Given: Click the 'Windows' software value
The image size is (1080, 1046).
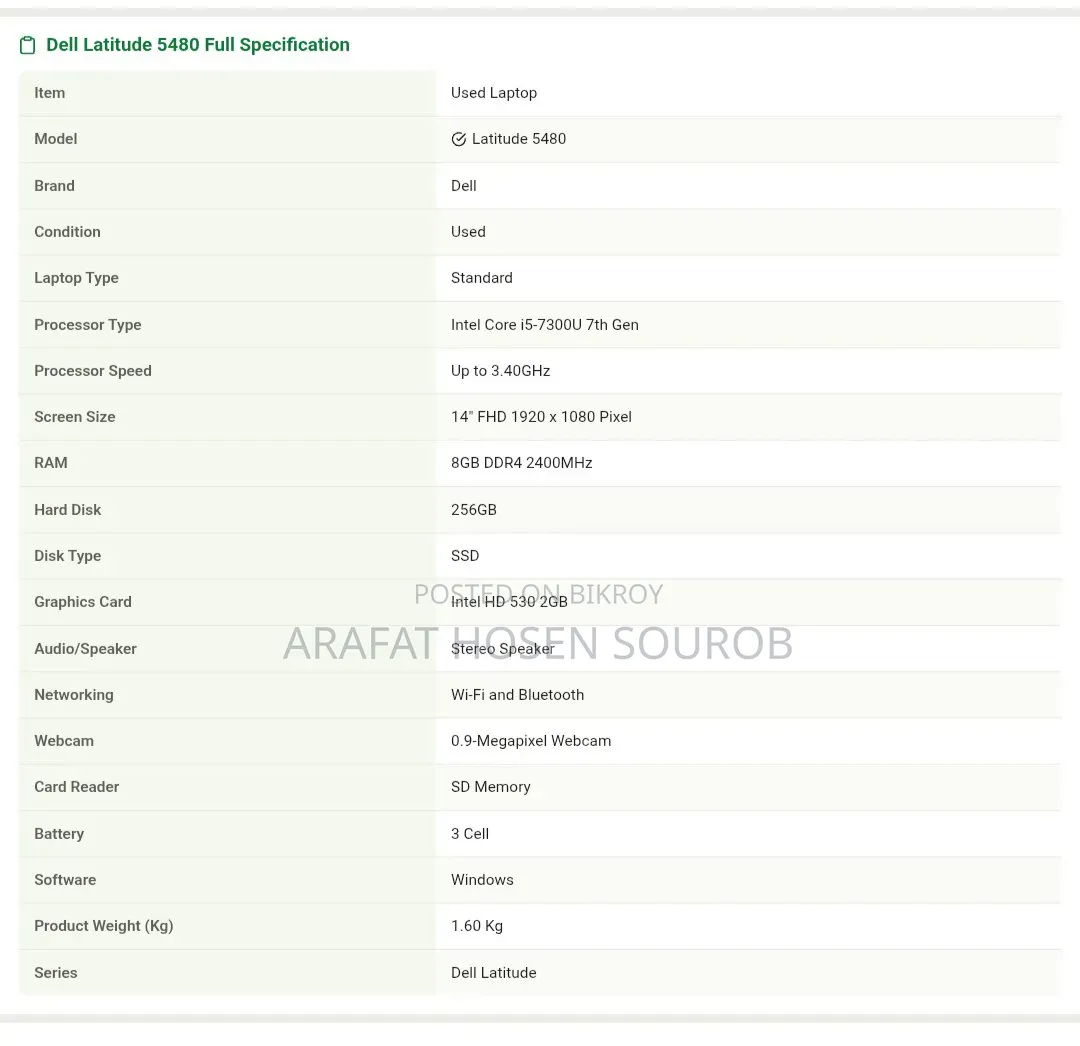Looking at the screenshot, I should 482,881.
